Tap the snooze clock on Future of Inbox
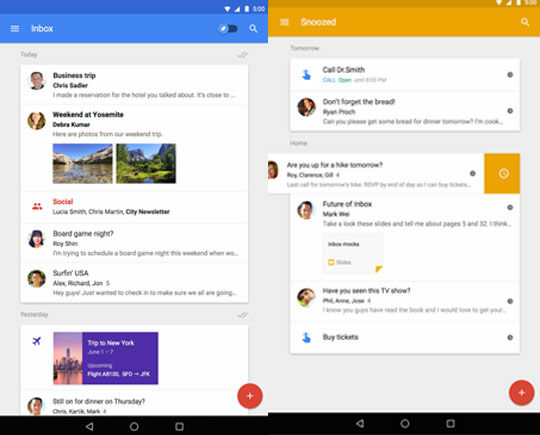Viewport: 540px width, 435px height. click(x=510, y=208)
